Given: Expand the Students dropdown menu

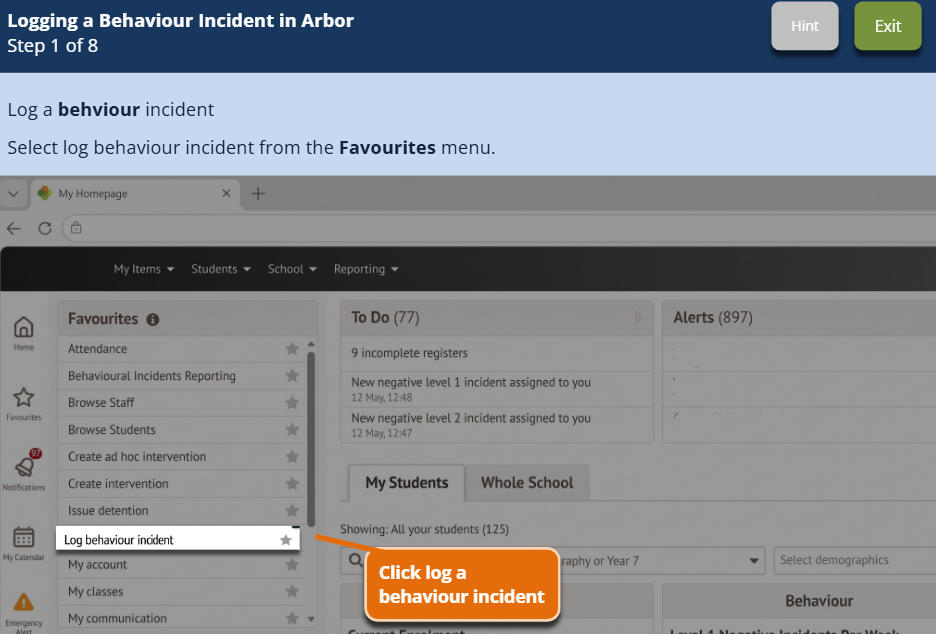Looking at the screenshot, I should pyautogui.click(x=221, y=269).
